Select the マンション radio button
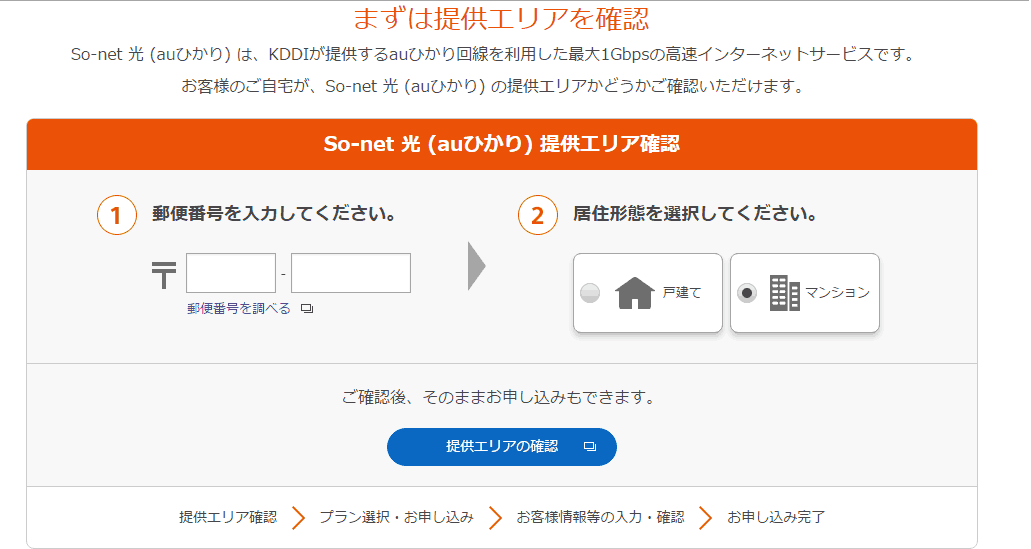1031x549 pixels. pyautogui.click(x=746, y=293)
